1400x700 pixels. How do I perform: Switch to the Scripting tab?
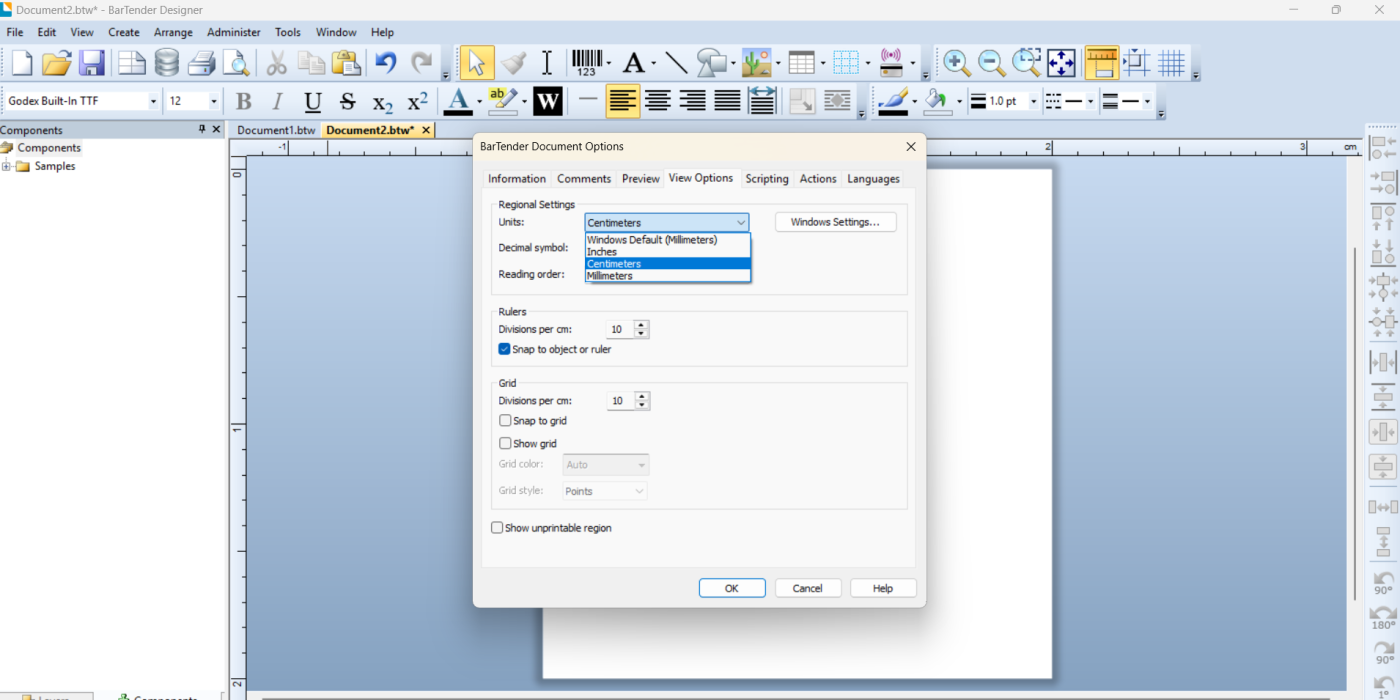click(766, 178)
